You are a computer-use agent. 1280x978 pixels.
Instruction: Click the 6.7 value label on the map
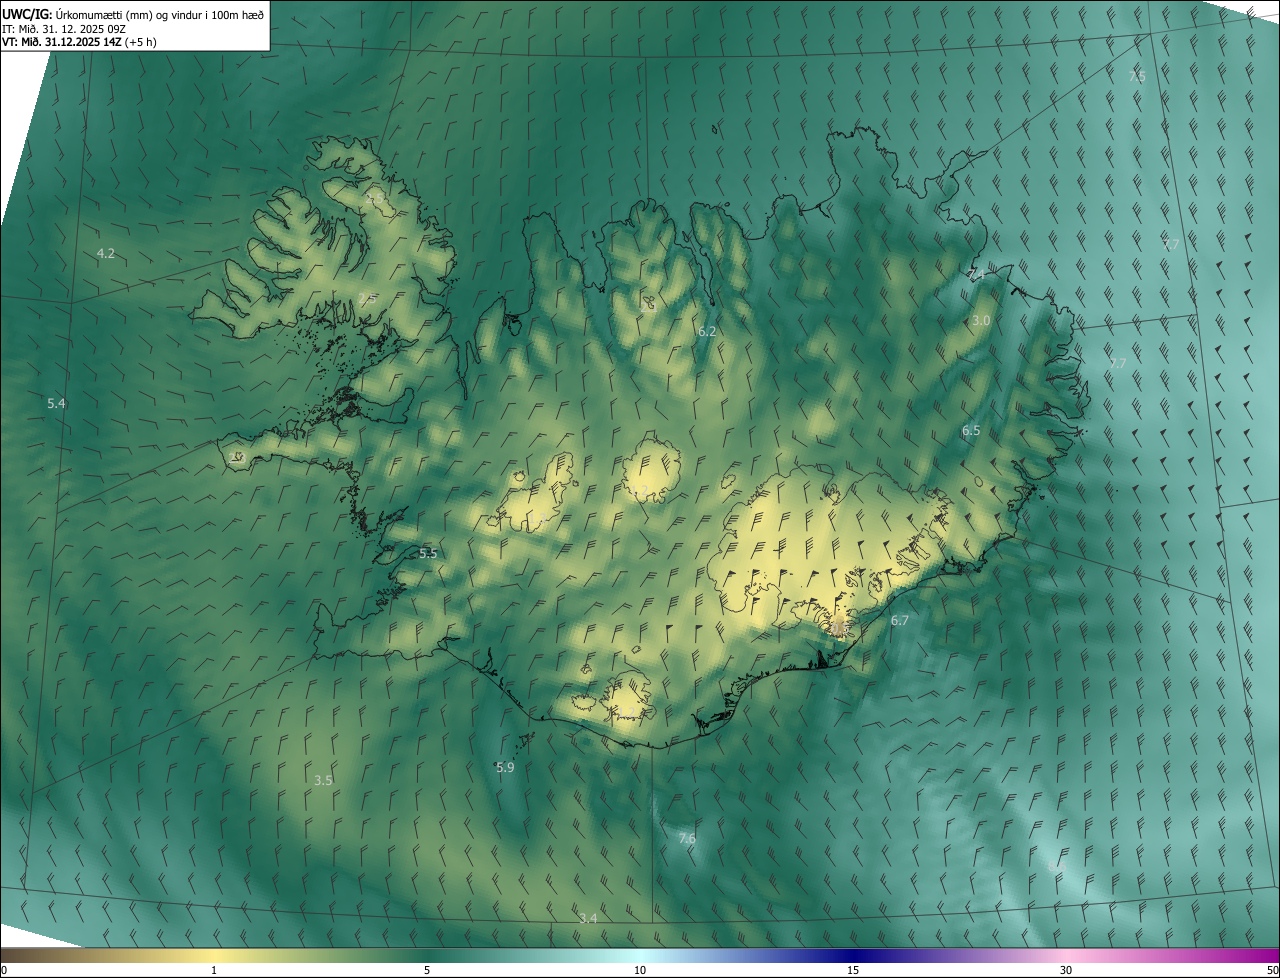coord(900,620)
